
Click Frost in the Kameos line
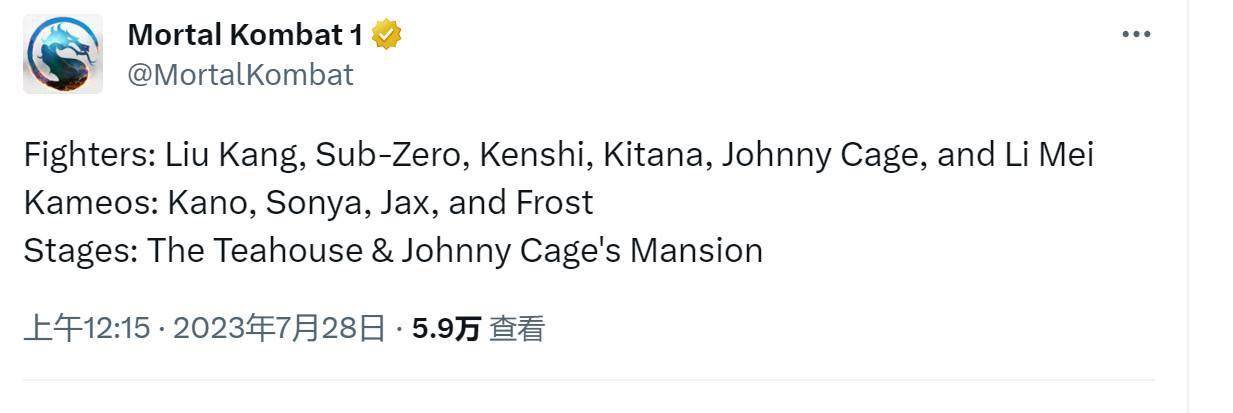(554, 203)
